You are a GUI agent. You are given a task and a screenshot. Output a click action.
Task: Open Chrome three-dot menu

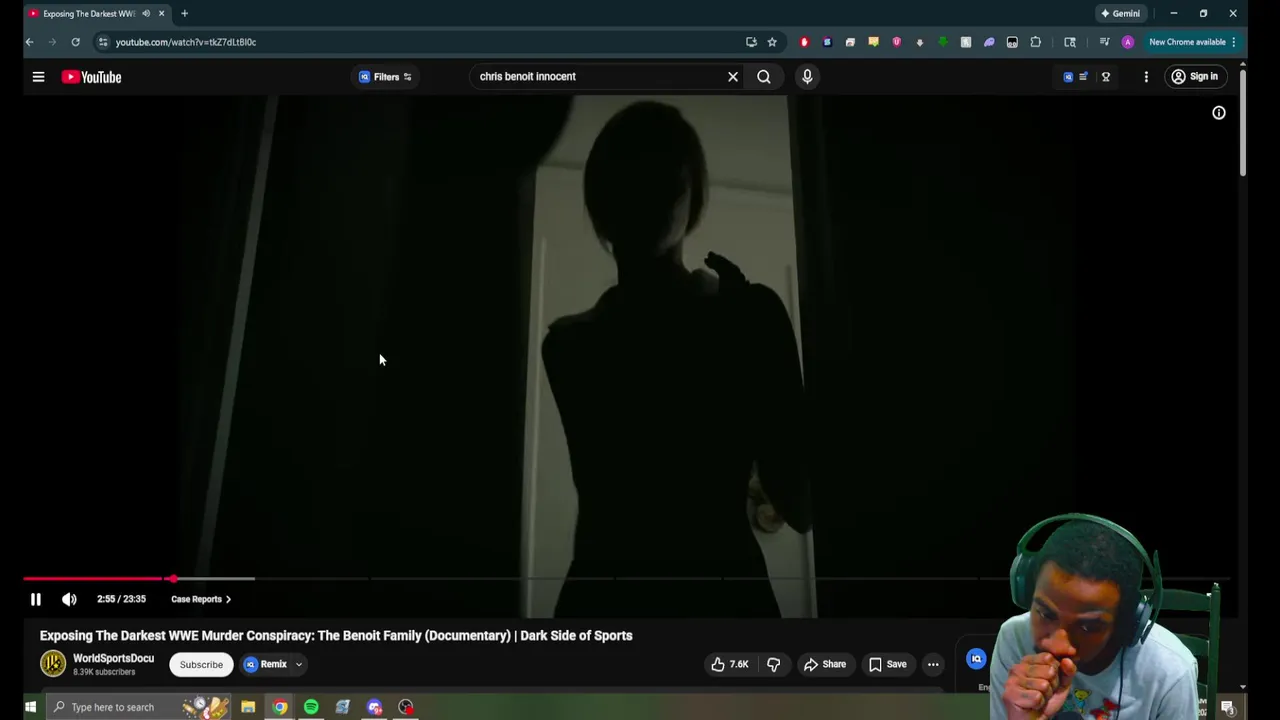point(1234,42)
